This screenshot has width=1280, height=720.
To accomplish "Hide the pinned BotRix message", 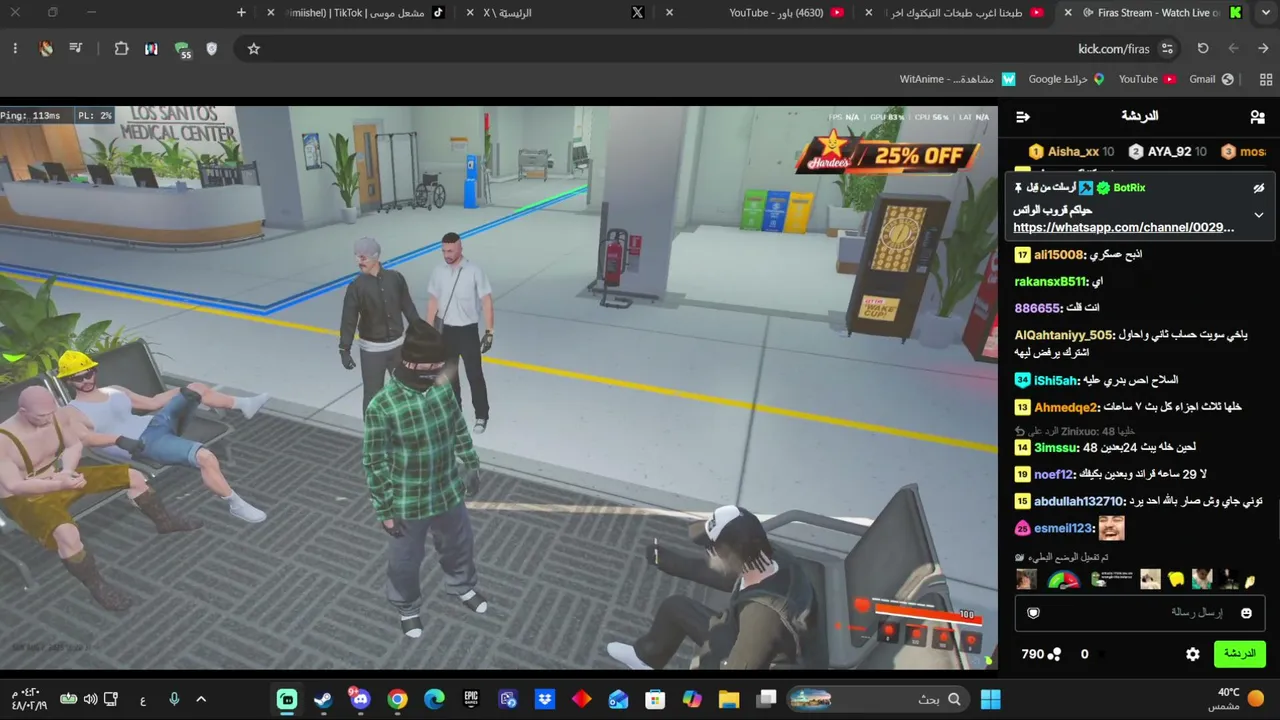I will [1259, 188].
